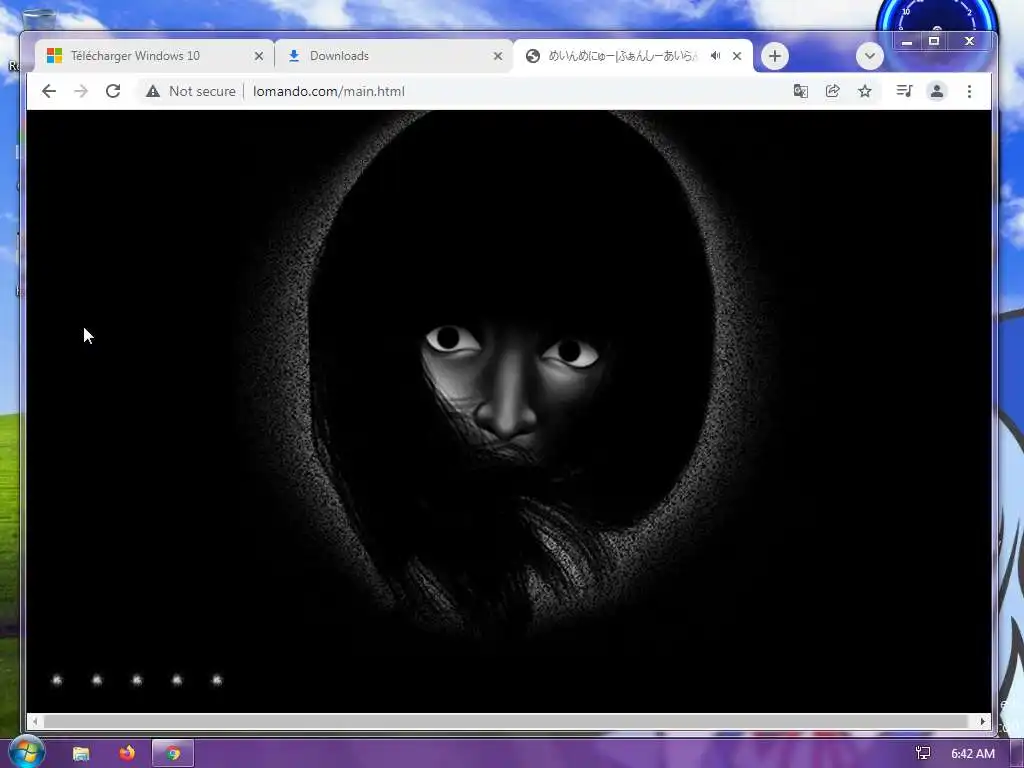Click the 6:42 AM taskbar clock
The height and width of the screenshot is (768, 1024).
972,754
